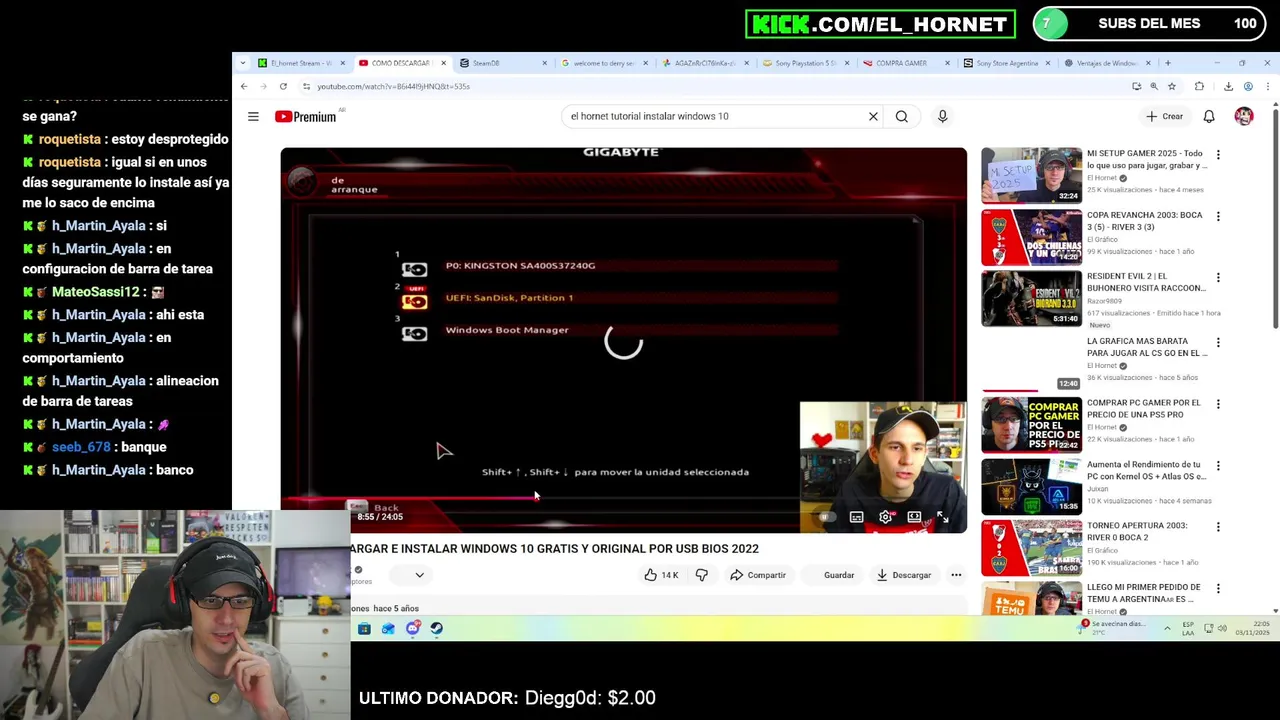This screenshot has width=1280, height=720.
Task: Bookmark this page with the star
Action: click(x=1172, y=87)
